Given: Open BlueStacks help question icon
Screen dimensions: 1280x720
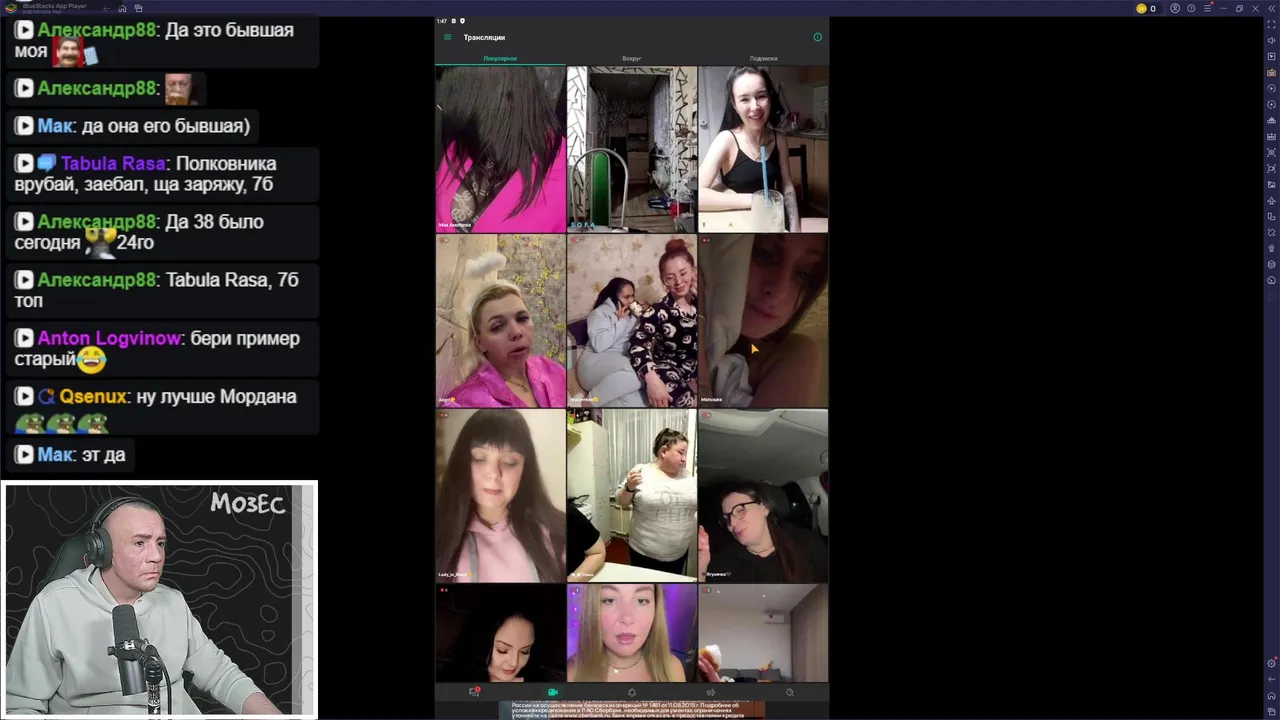Looking at the screenshot, I should tap(1191, 8).
